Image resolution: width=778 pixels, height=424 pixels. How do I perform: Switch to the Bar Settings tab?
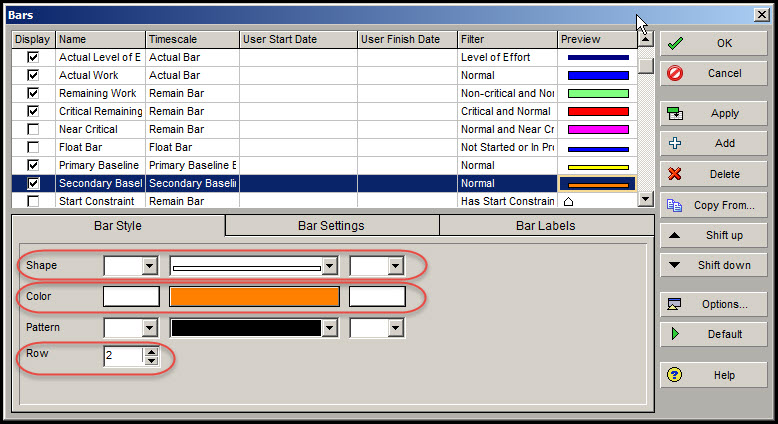[331, 226]
